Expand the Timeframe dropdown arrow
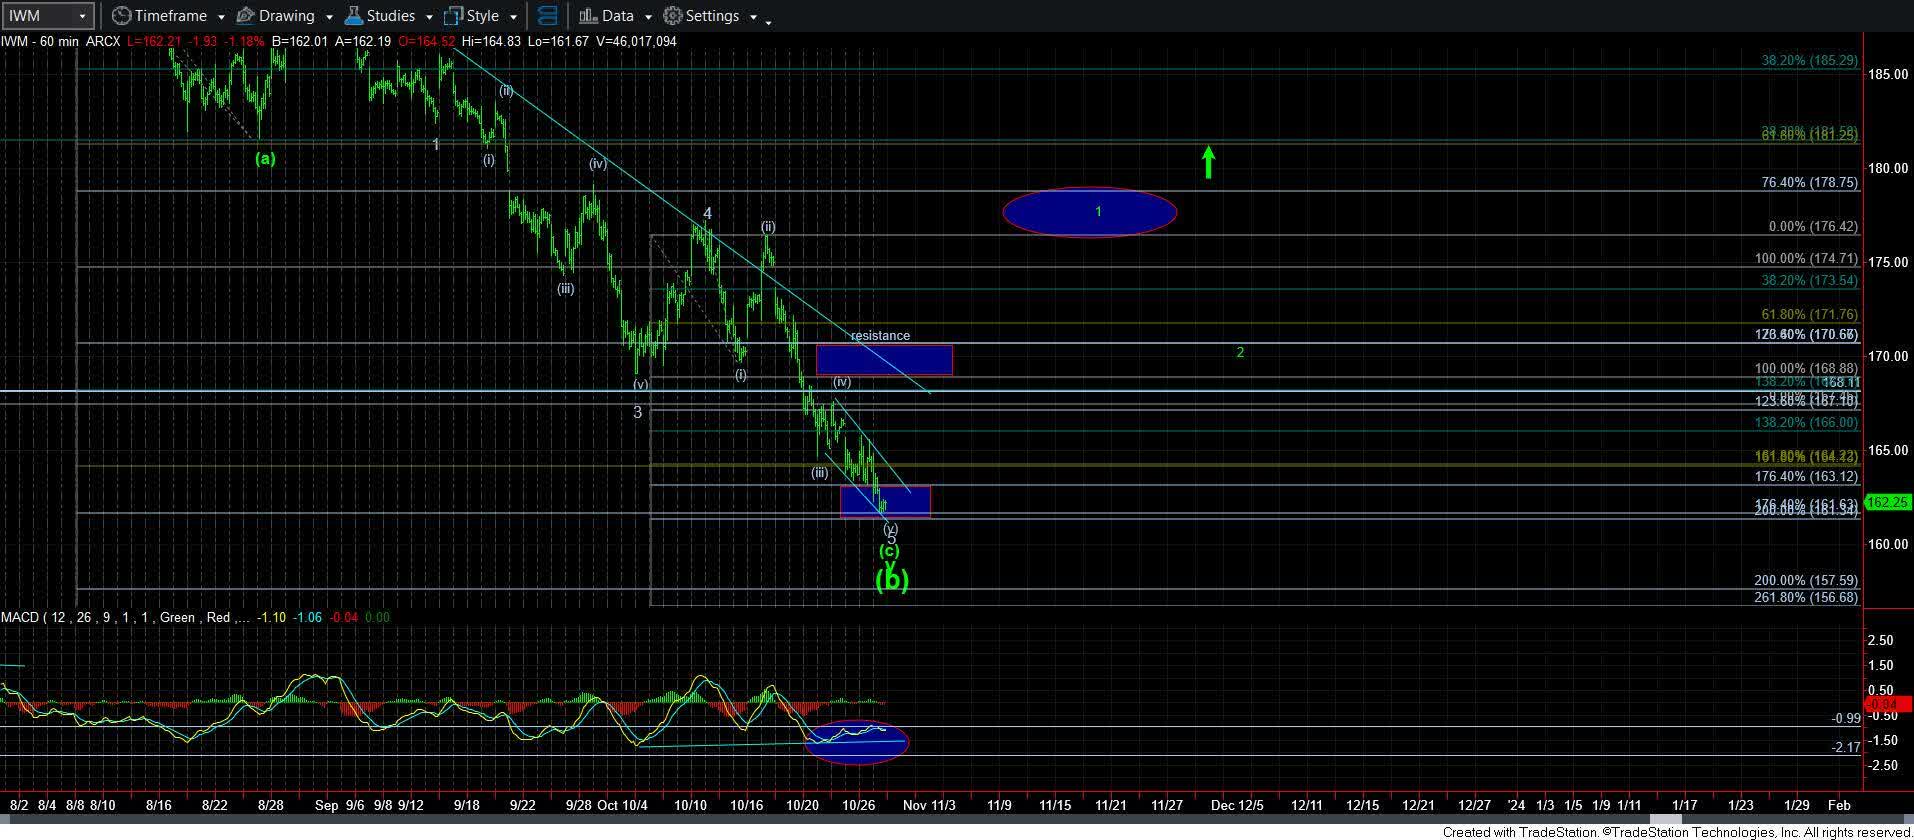The width and height of the screenshot is (1914, 840). coord(220,17)
